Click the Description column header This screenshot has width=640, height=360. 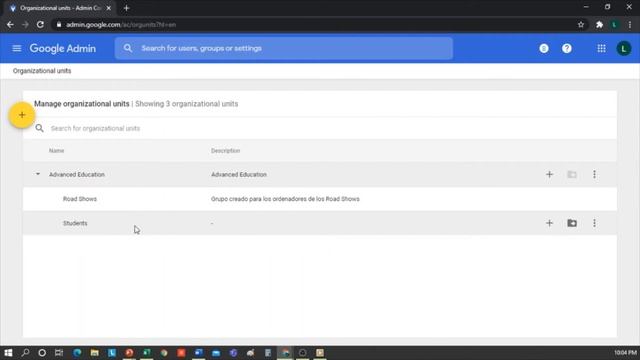click(x=225, y=151)
